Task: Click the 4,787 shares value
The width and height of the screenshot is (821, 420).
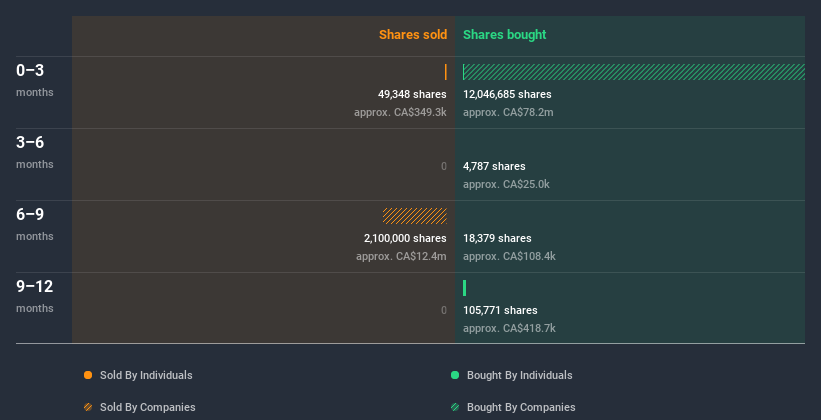Action: point(494,166)
